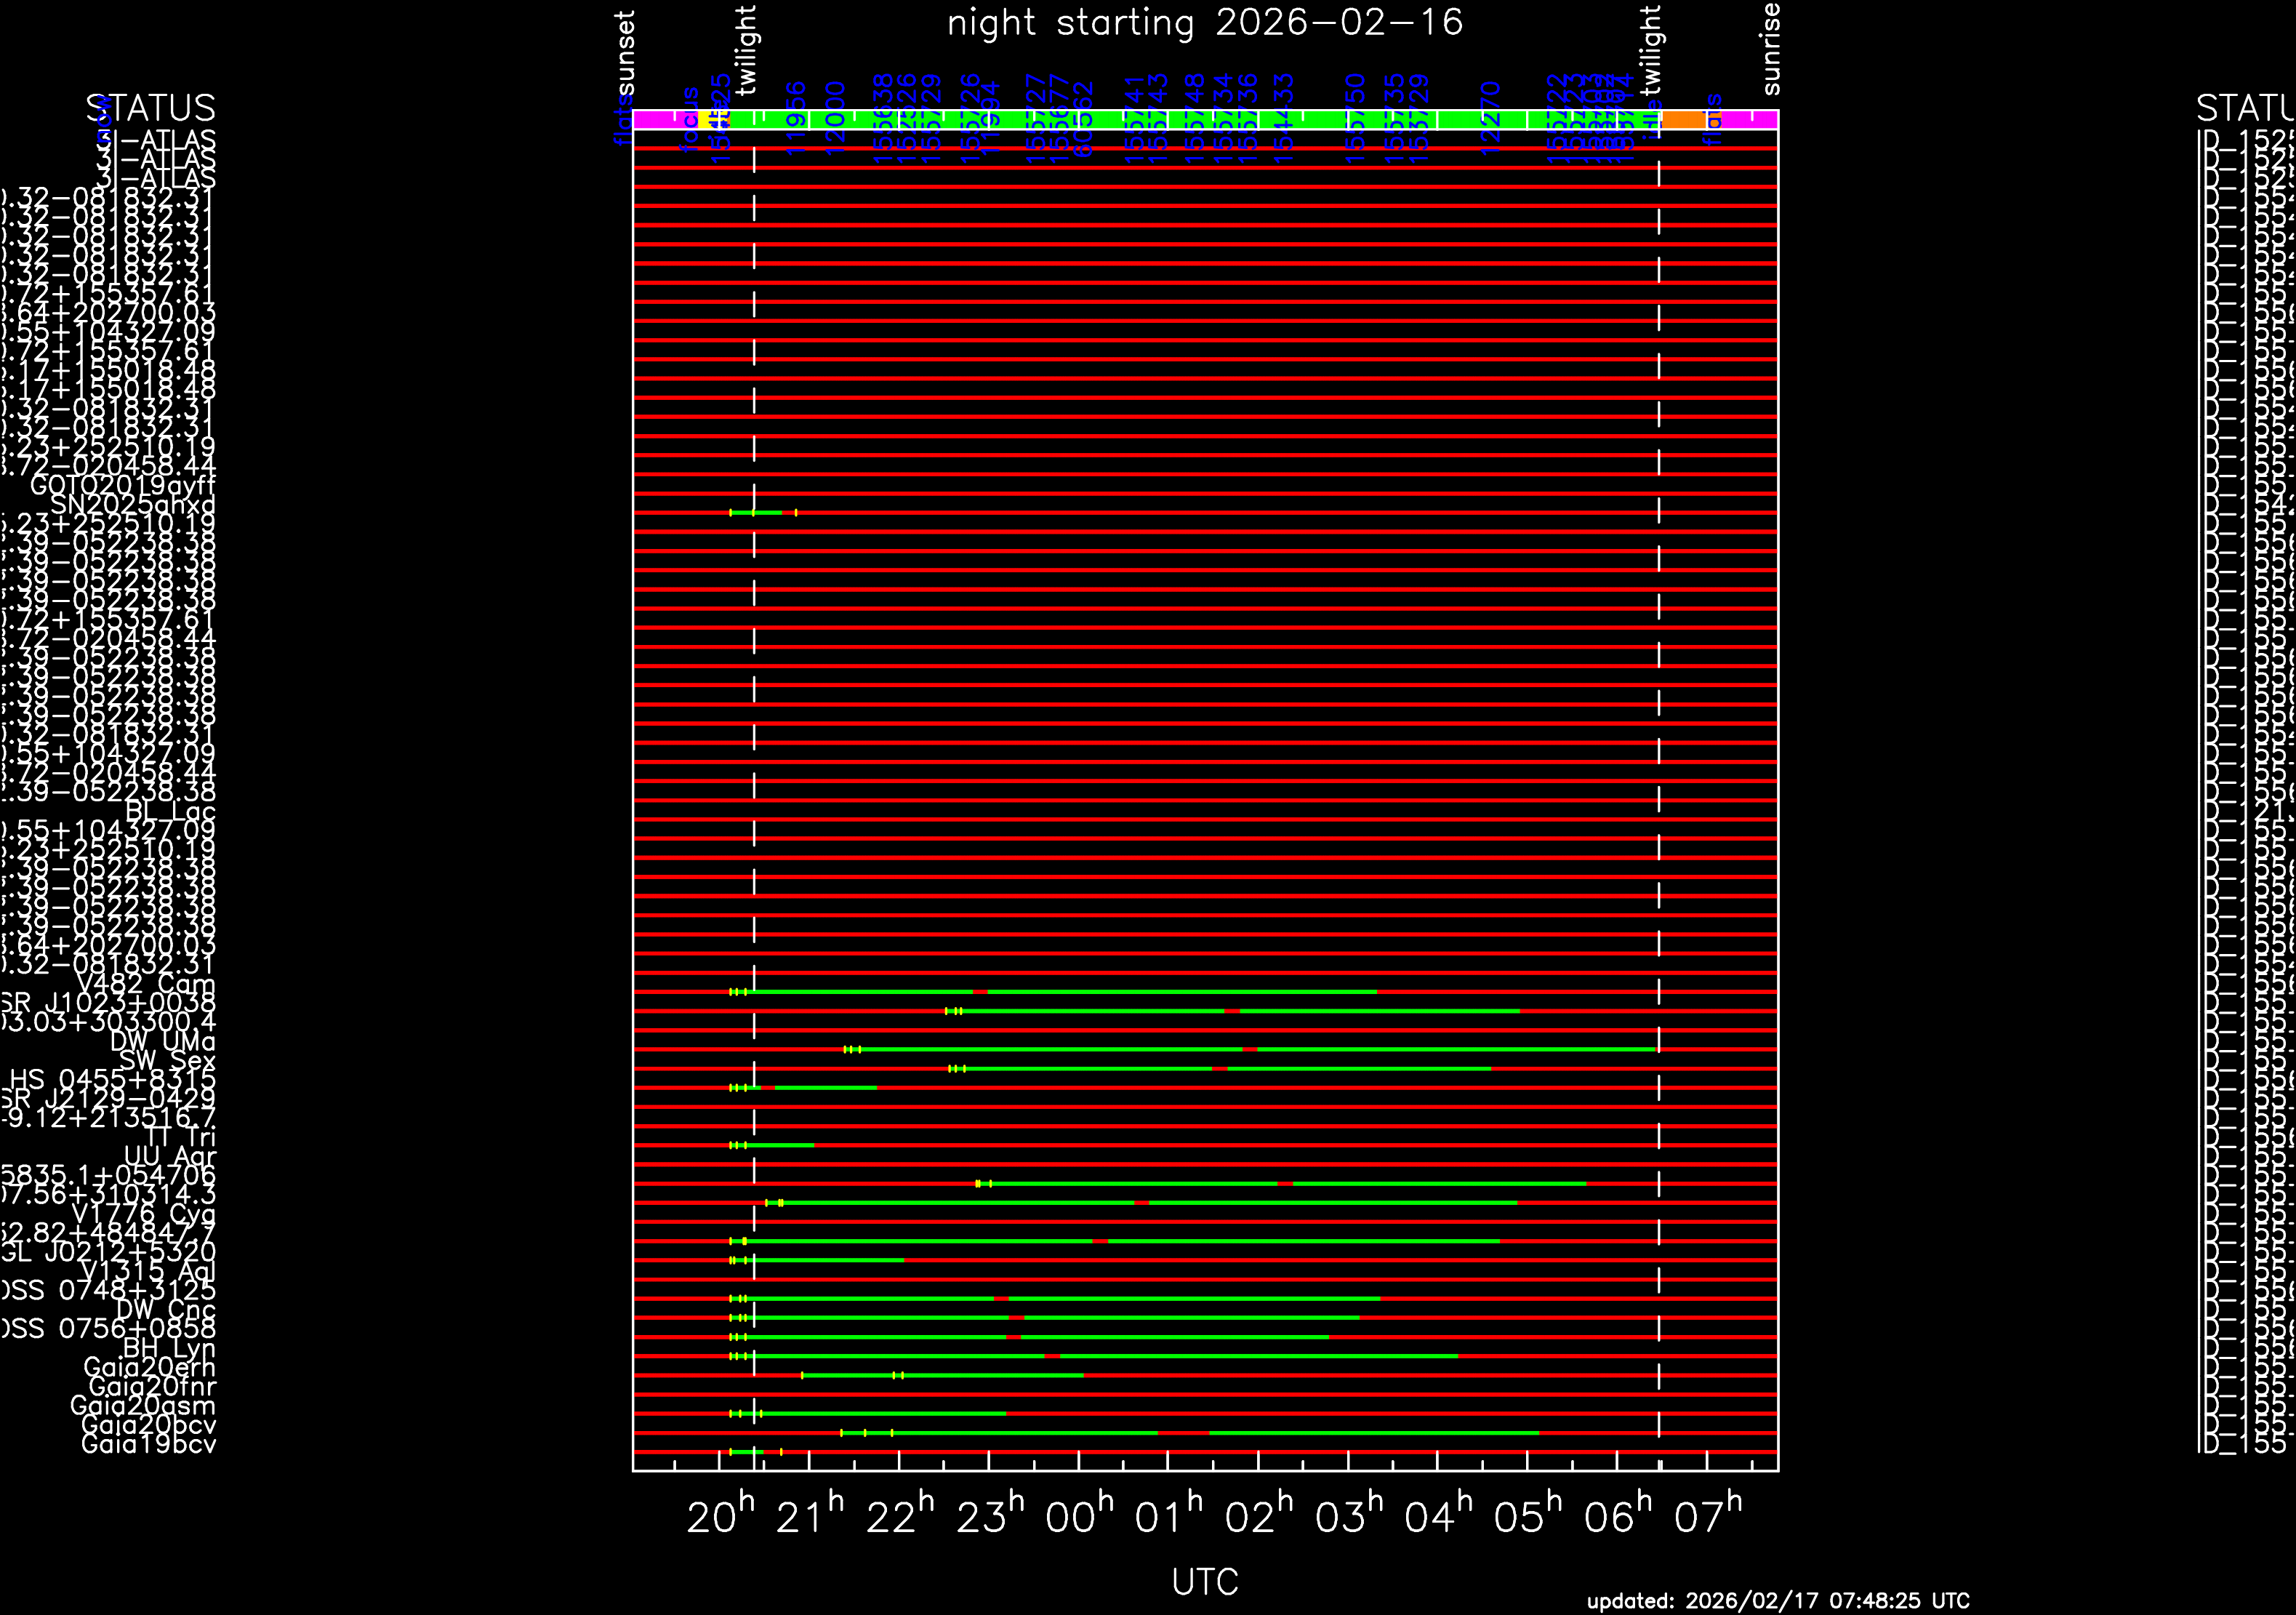2296x1615 pixels.
Task: Click the blue 12270 observation ID label
Action: click(x=1490, y=118)
